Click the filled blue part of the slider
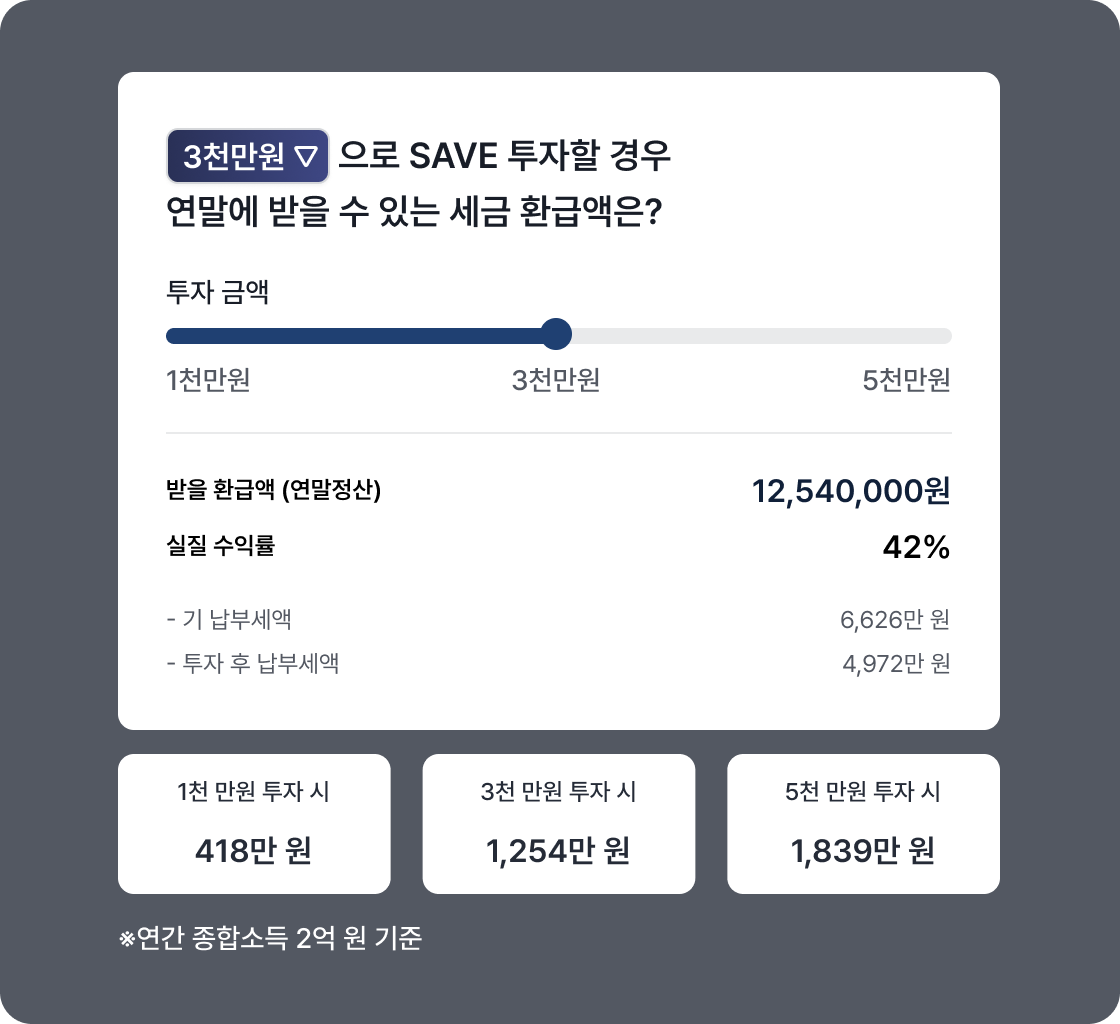This screenshot has height=1024, width=1120. click(353, 336)
